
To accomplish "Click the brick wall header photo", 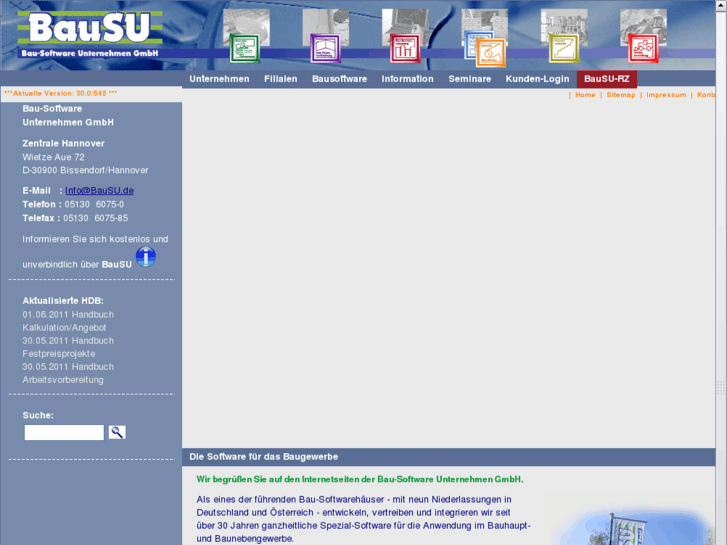I will [485, 20].
